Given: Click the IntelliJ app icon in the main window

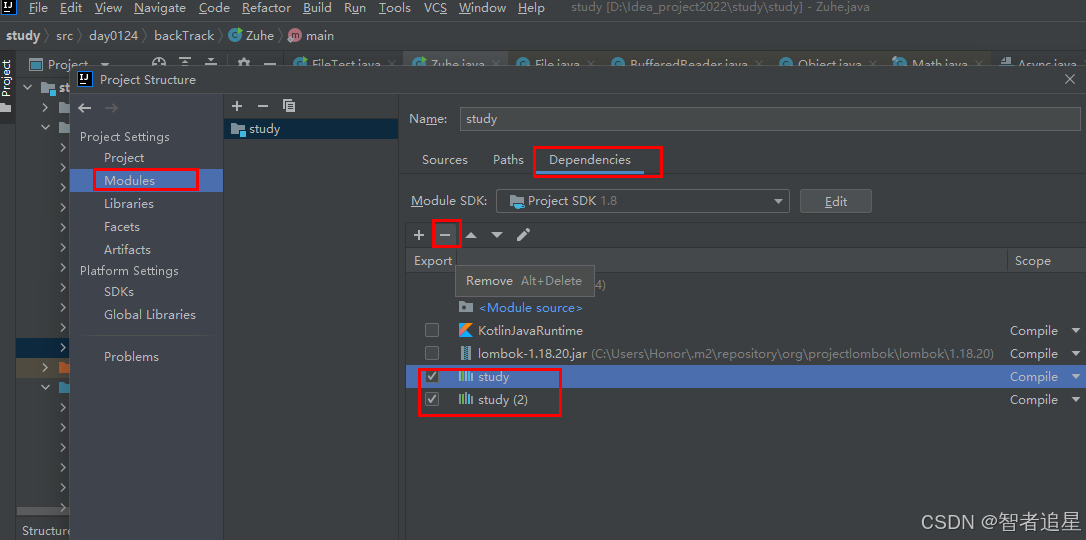Looking at the screenshot, I should [x=8, y=8].
